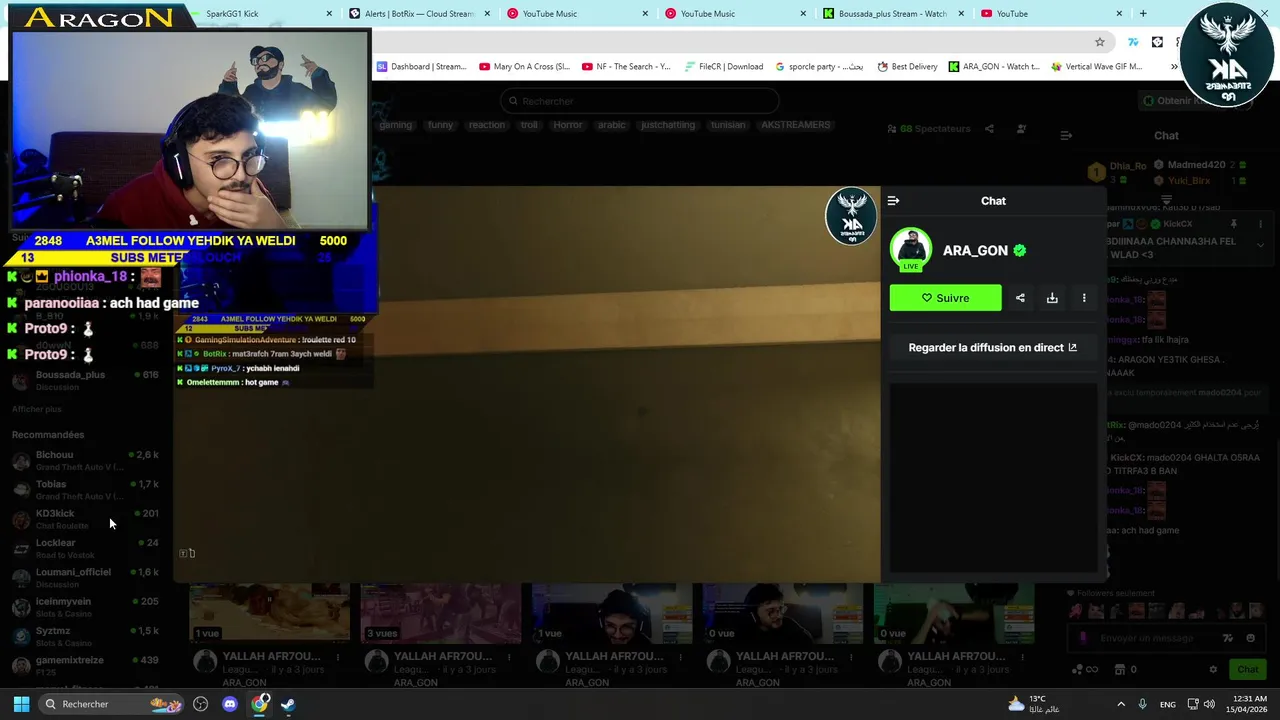Switch to the first YouTube Music tab

point(578,14)
